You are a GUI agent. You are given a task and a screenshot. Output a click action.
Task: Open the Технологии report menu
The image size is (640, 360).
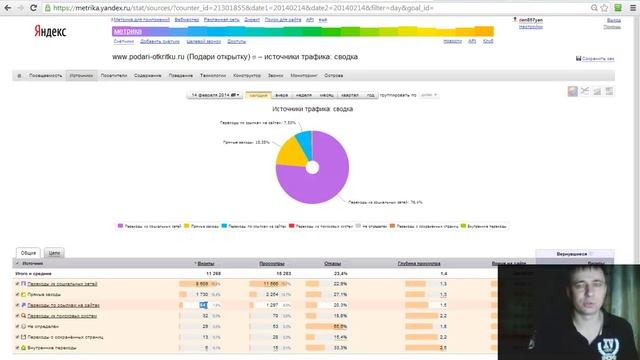(x=213, y=76)
